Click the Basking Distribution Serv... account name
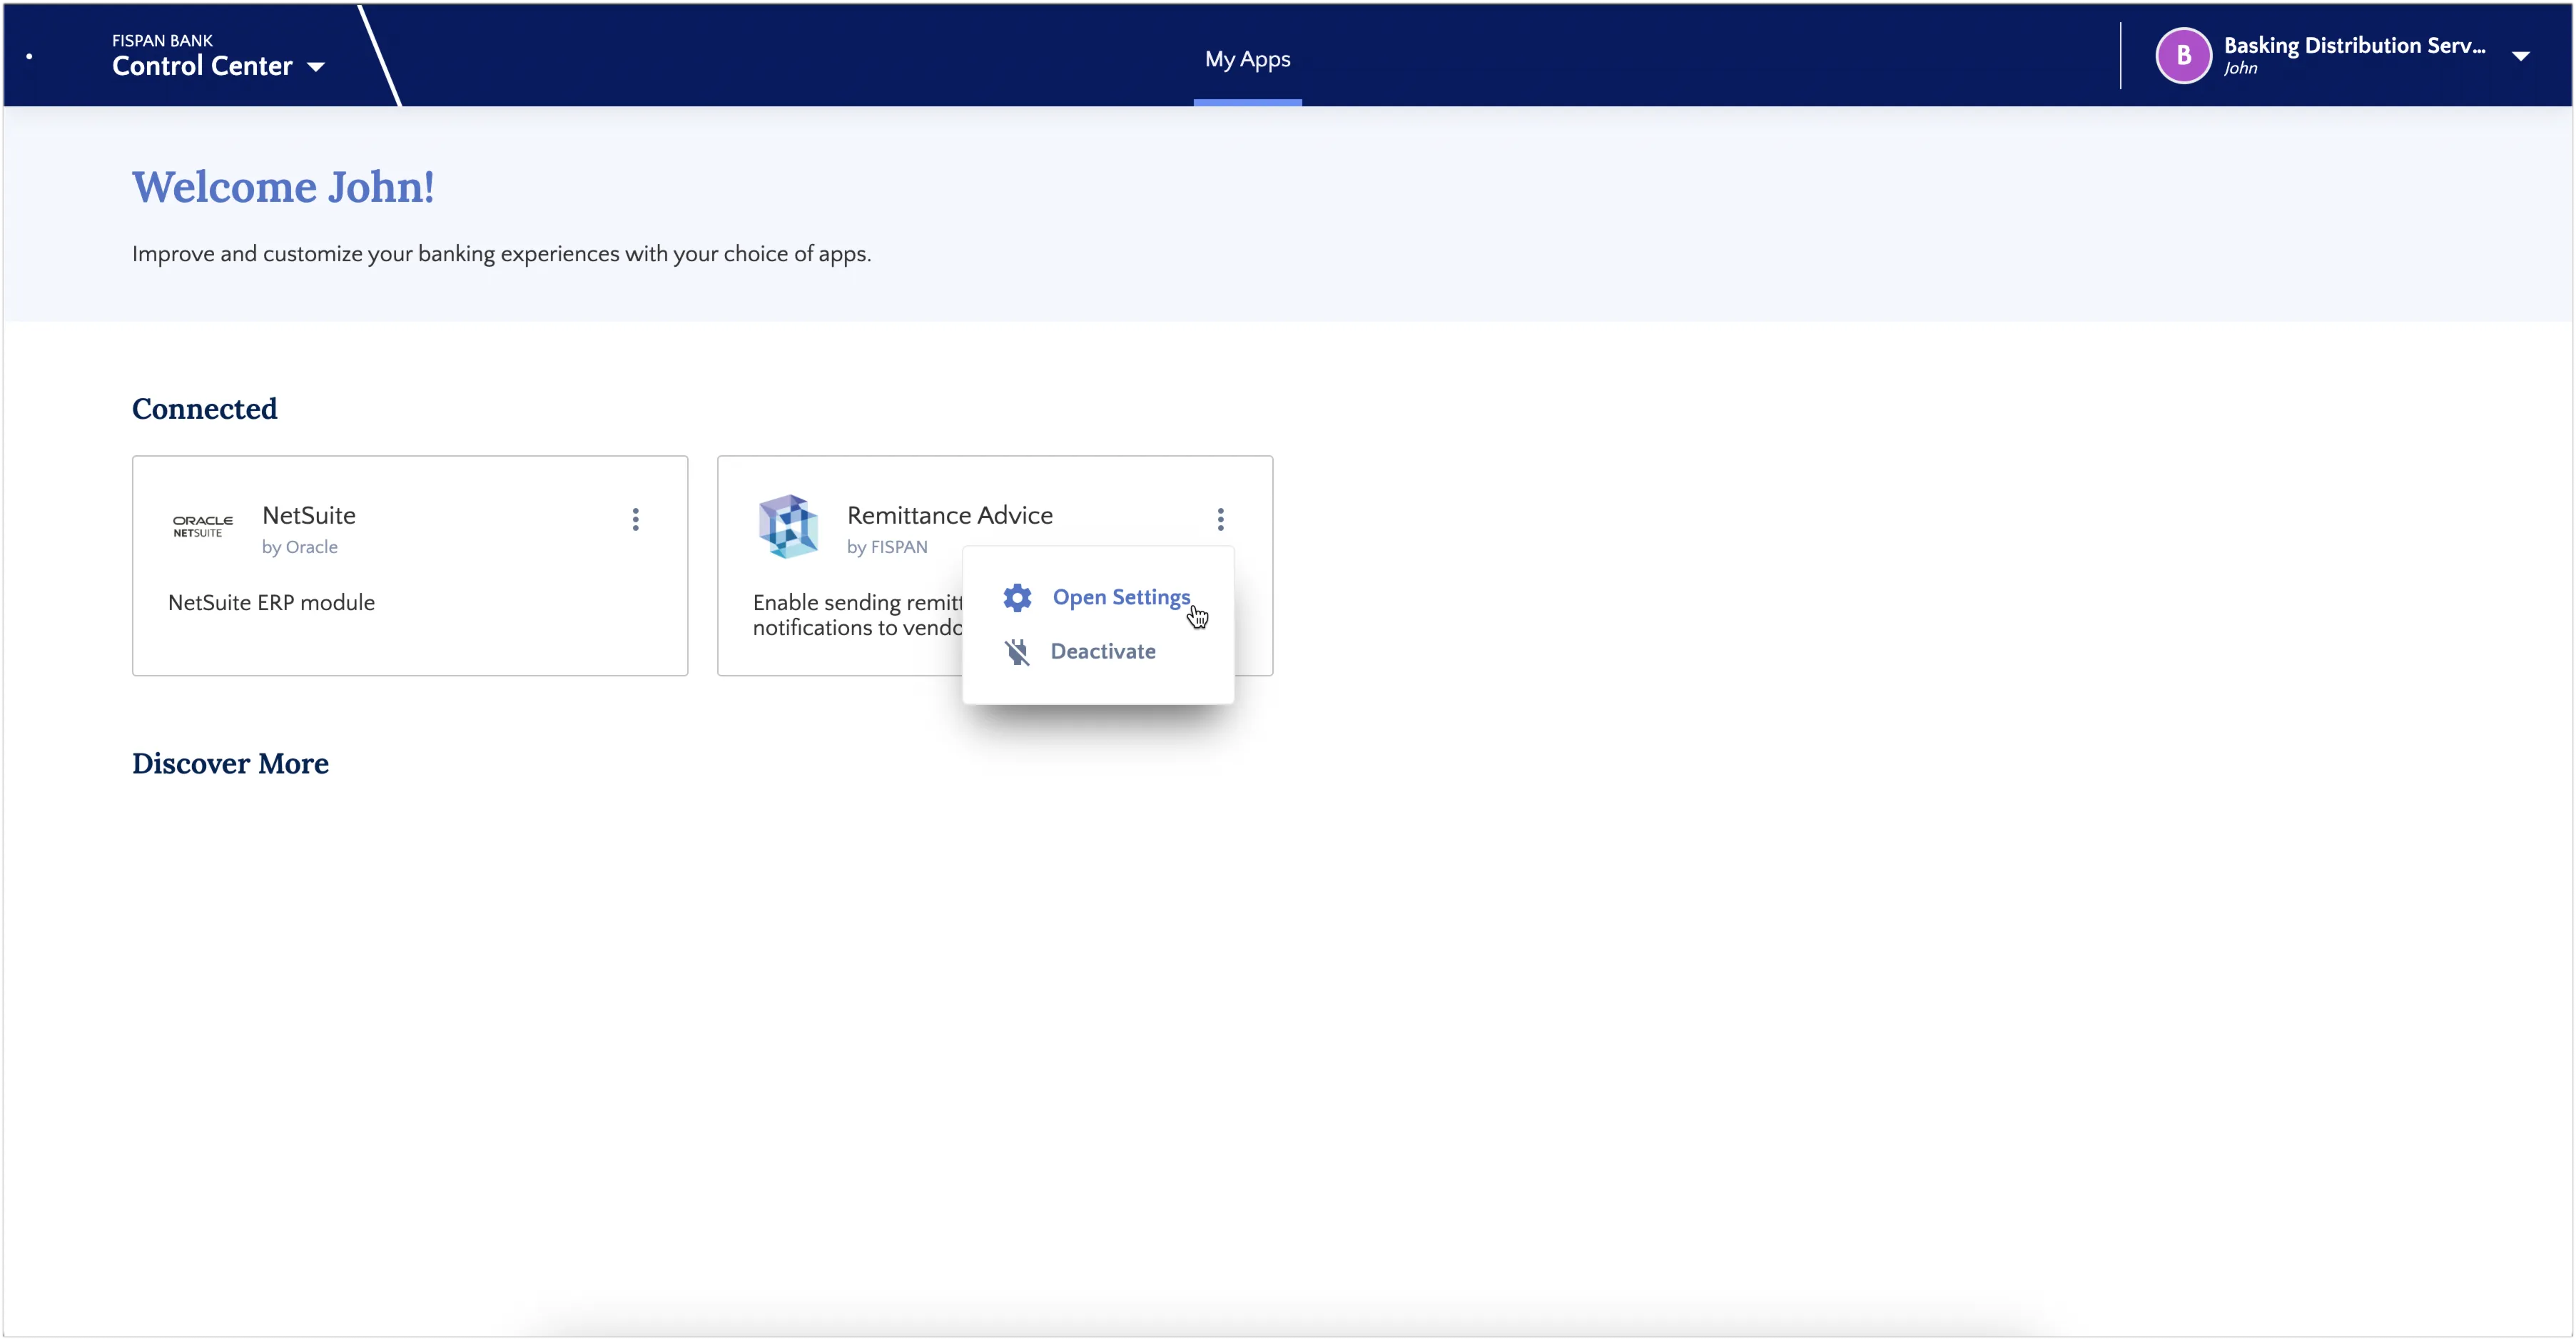The height and width of the screenshot is (1340, 2576). [x=2354, y=46]
